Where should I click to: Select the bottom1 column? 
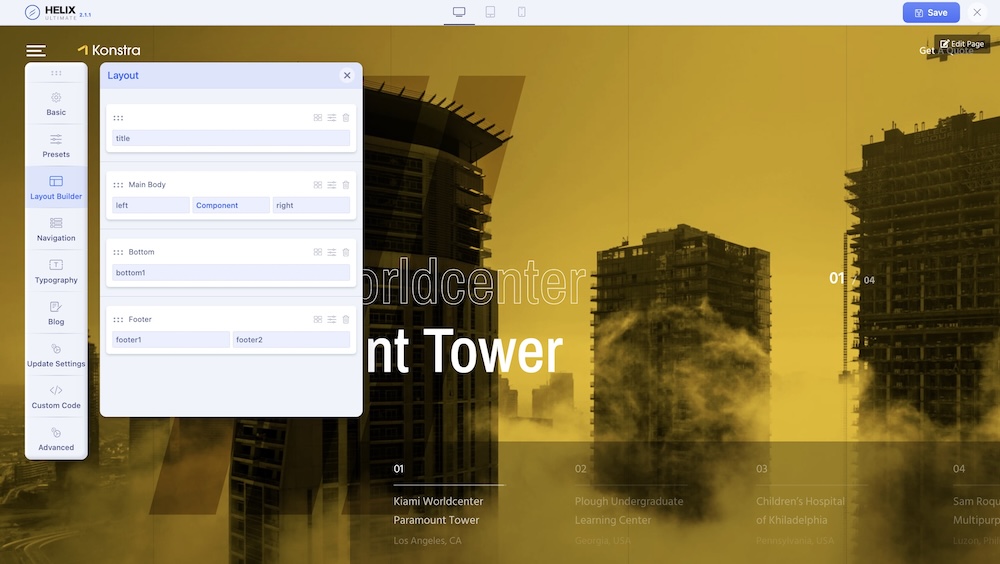tap(231, 272)
